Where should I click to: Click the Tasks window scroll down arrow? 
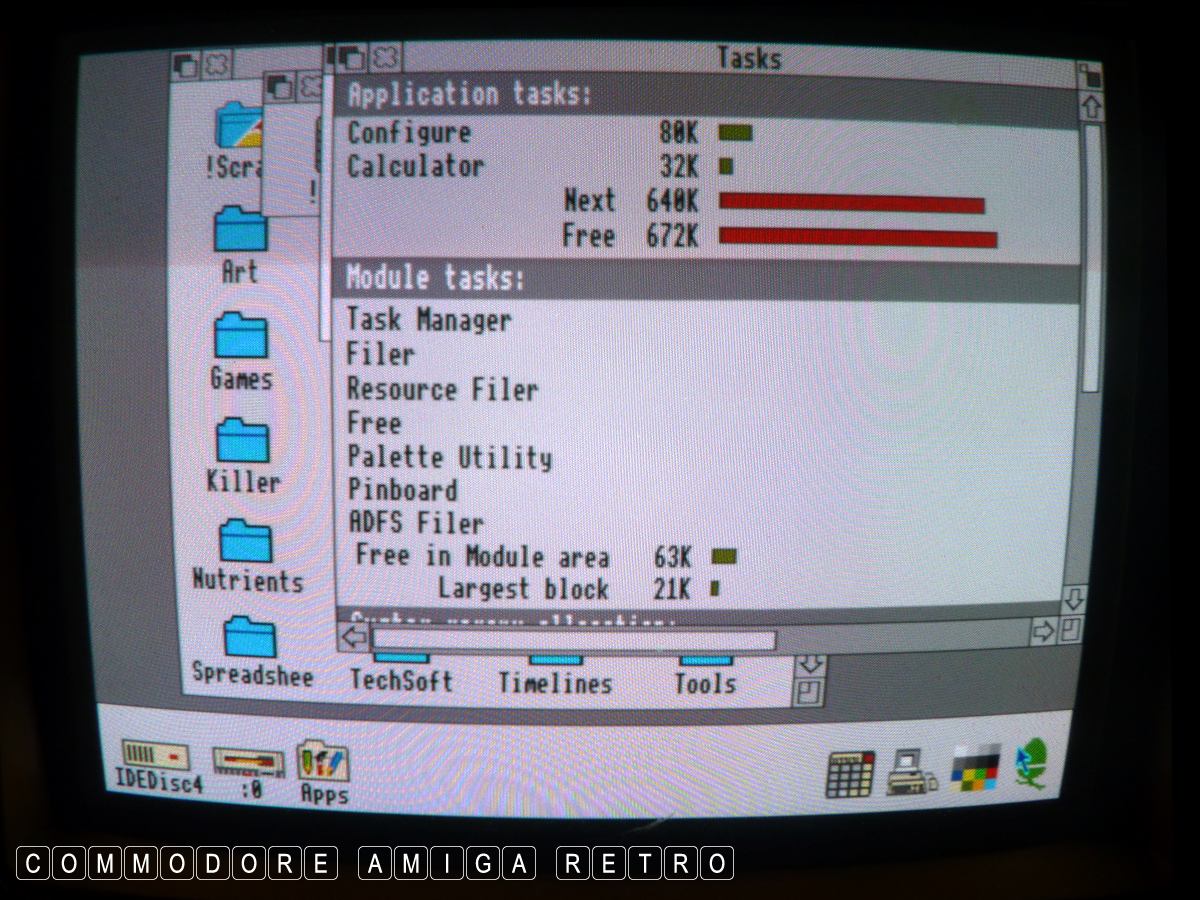pos(1073,600)
